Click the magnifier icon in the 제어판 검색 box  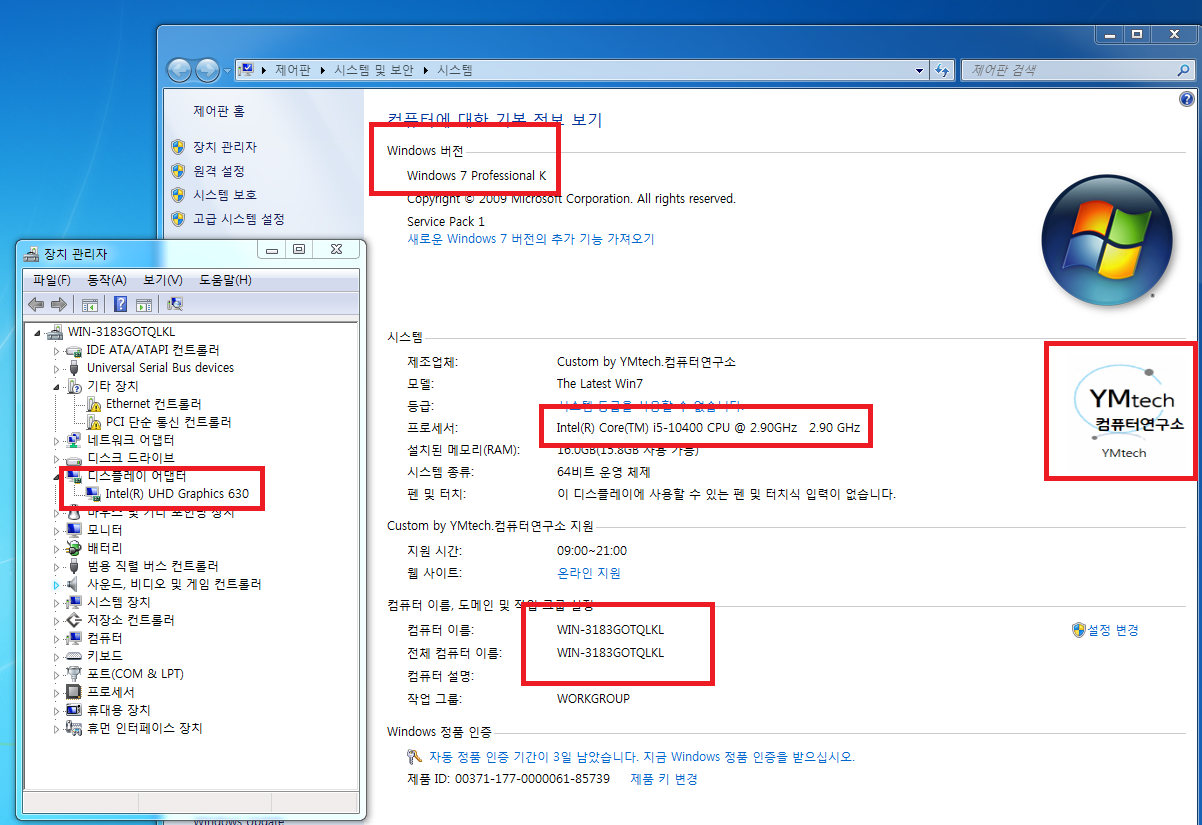click(x=1182, y=71)
